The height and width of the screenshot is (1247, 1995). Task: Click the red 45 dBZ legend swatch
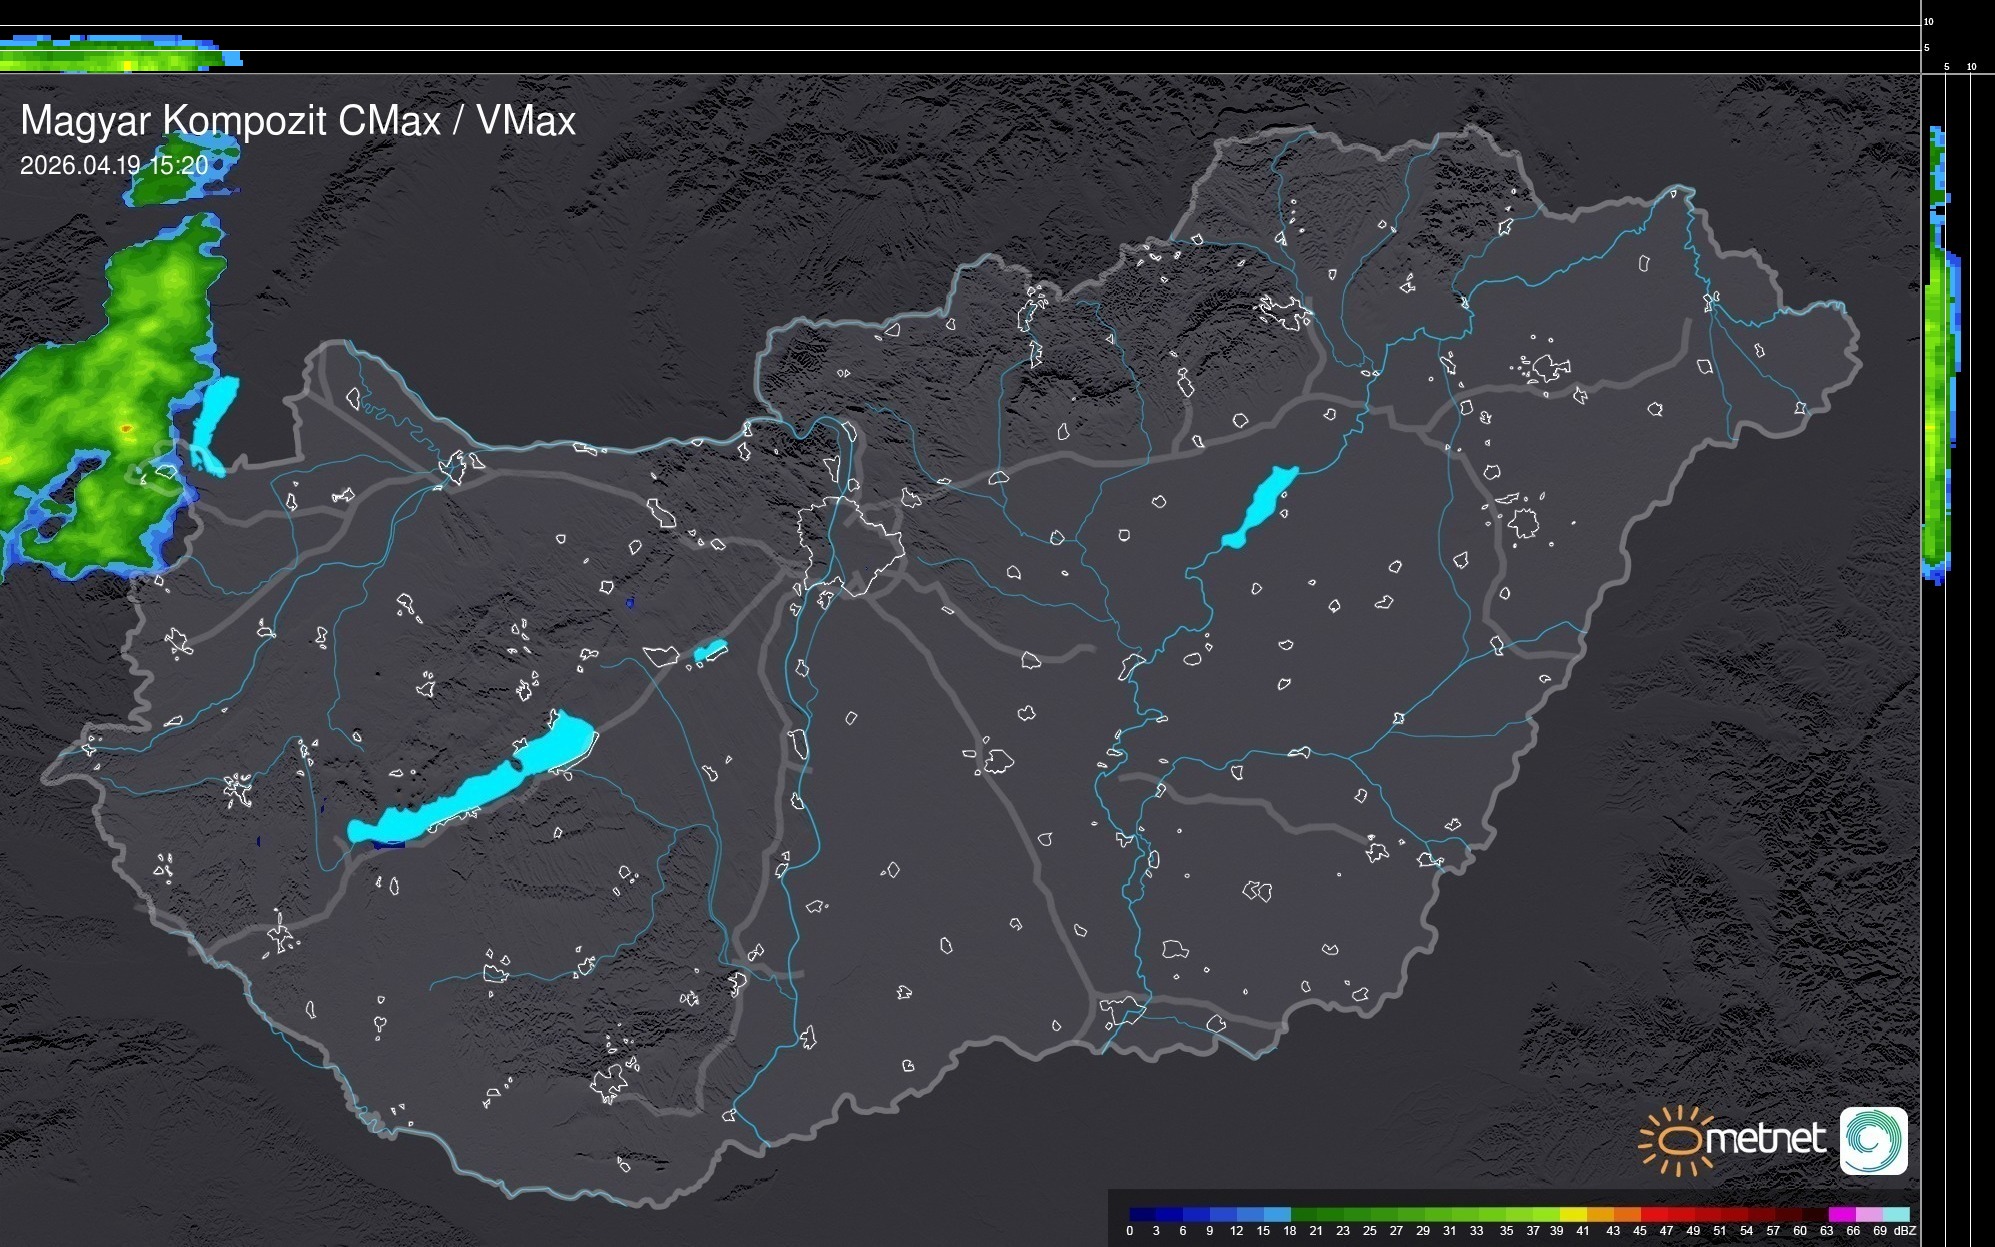[x=1653, y=1214]
